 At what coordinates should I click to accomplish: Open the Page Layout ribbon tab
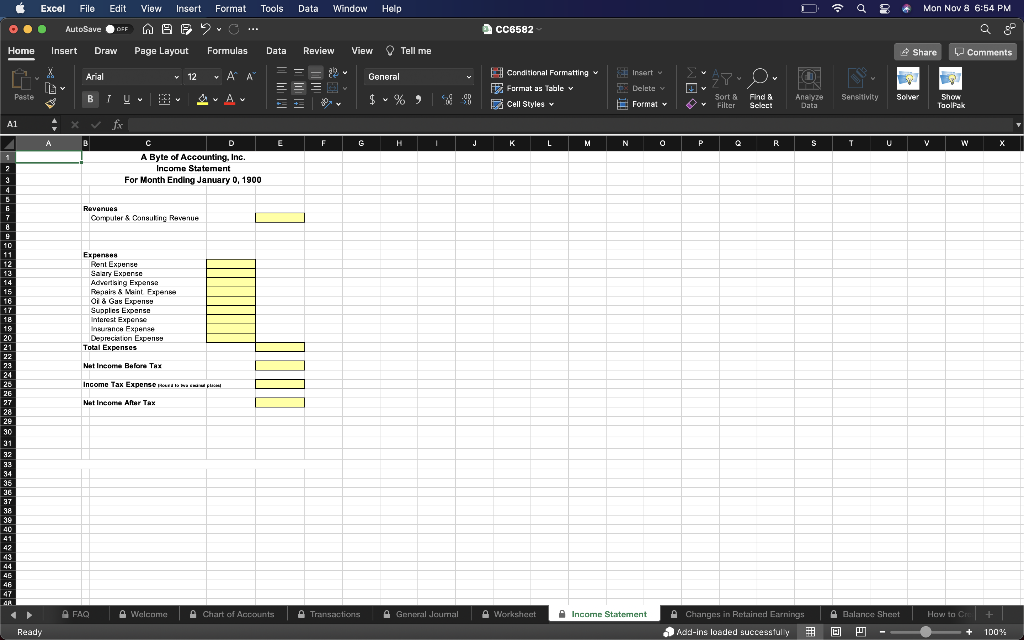(x=161, y=51)
